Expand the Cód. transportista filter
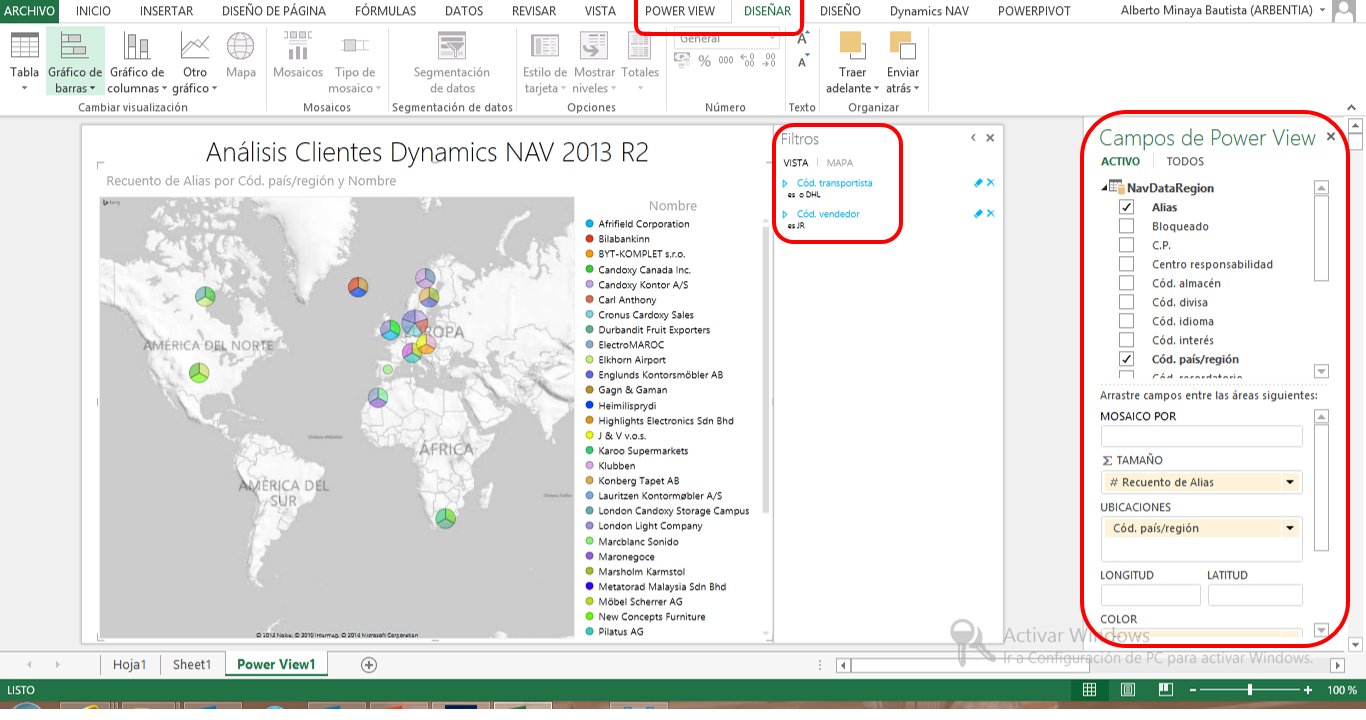Screen dimensions: 1366x720 pos(786,183)
